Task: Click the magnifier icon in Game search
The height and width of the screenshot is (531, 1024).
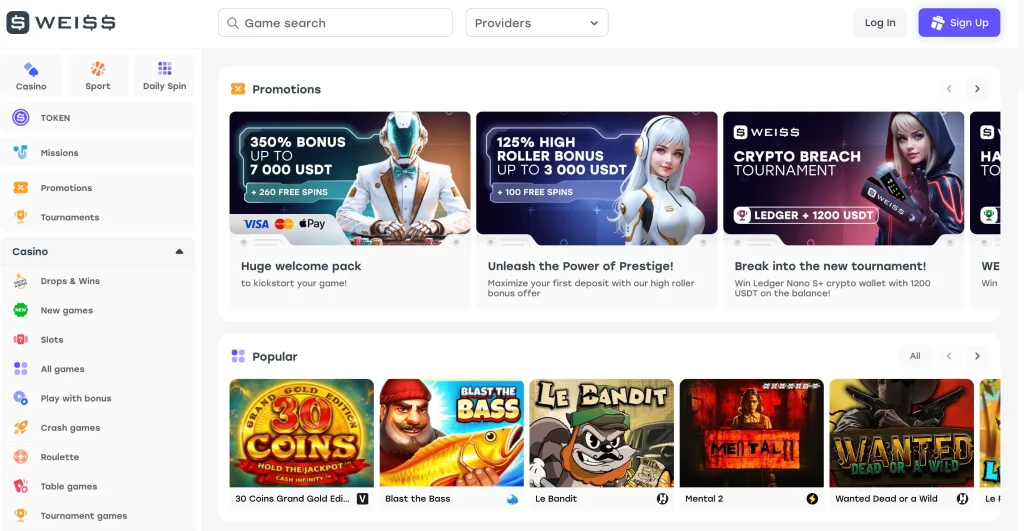Action: pos(232,23)
